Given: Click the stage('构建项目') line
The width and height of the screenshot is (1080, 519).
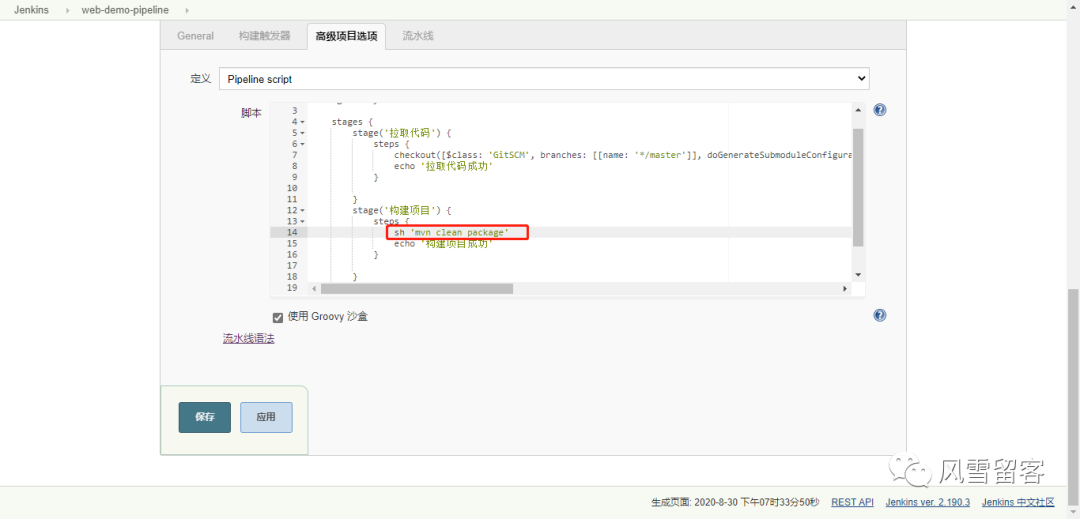Looking at the screenshot, I should coord(402,210).
